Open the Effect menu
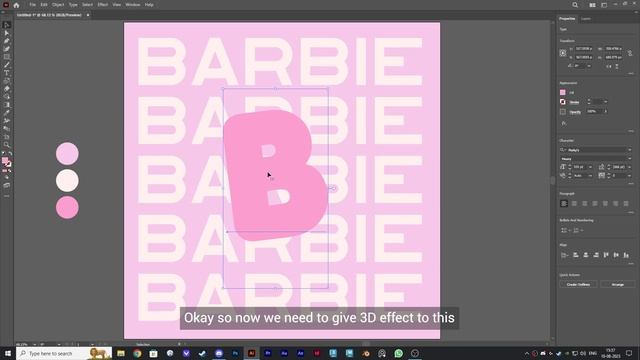Image resolution: width=640 pixels, height=360 pixels. tap(102, 5)
